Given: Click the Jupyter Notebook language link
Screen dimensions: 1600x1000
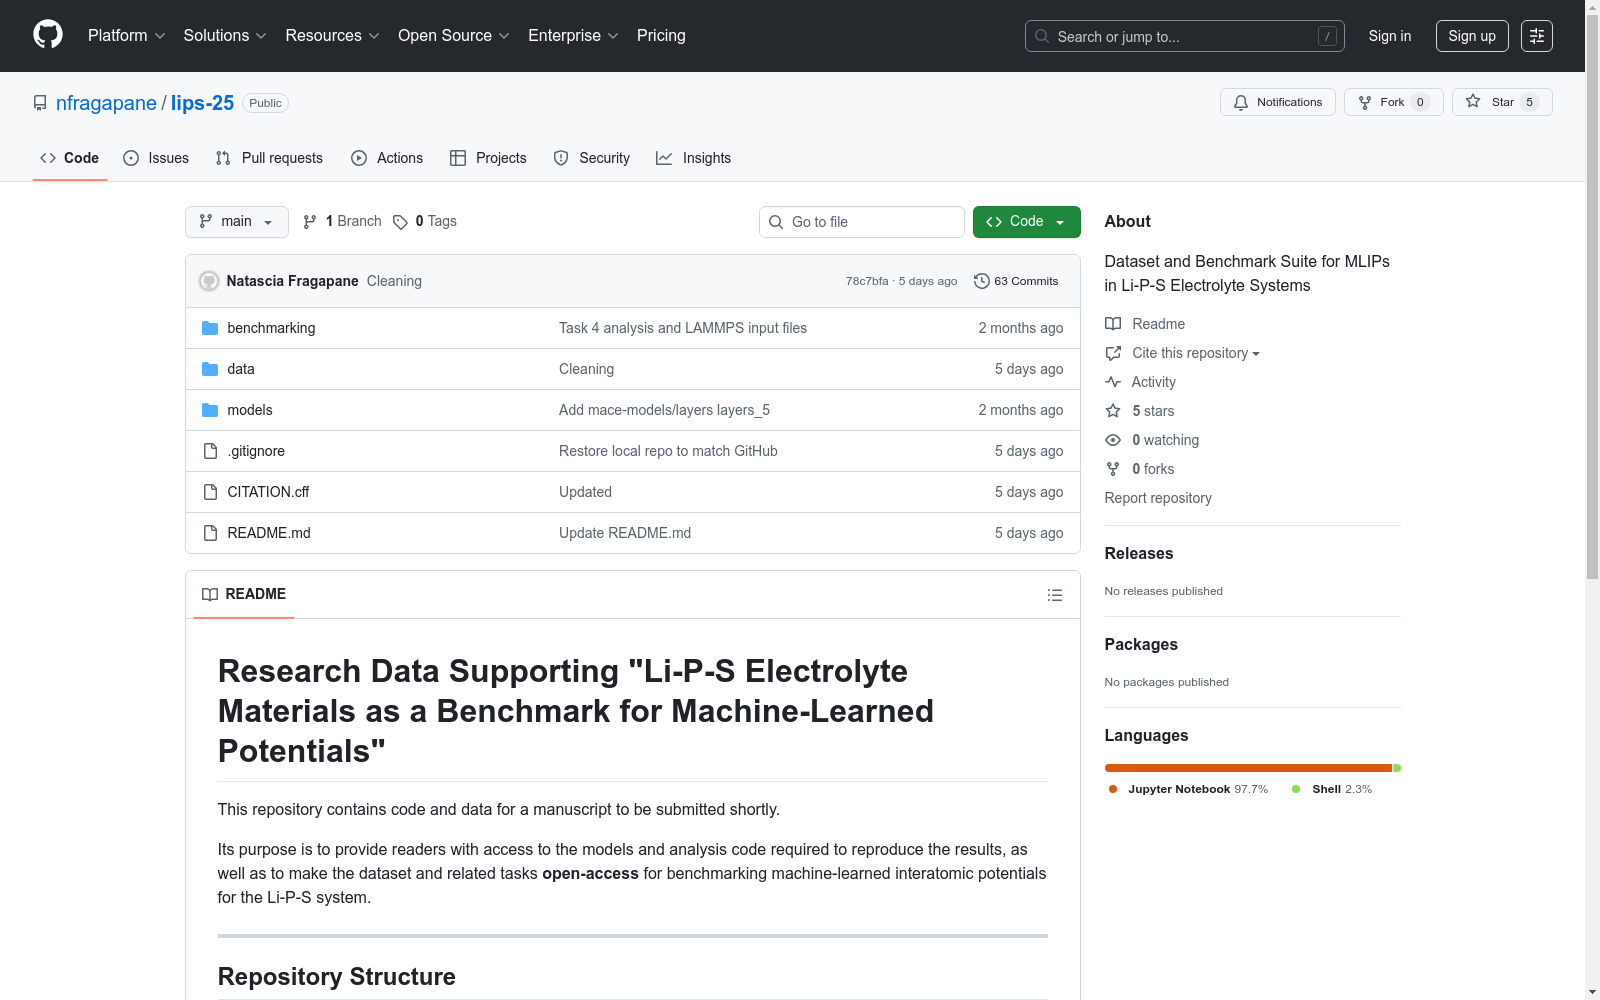Looking at the screenshot, I should click(1188, 789).
